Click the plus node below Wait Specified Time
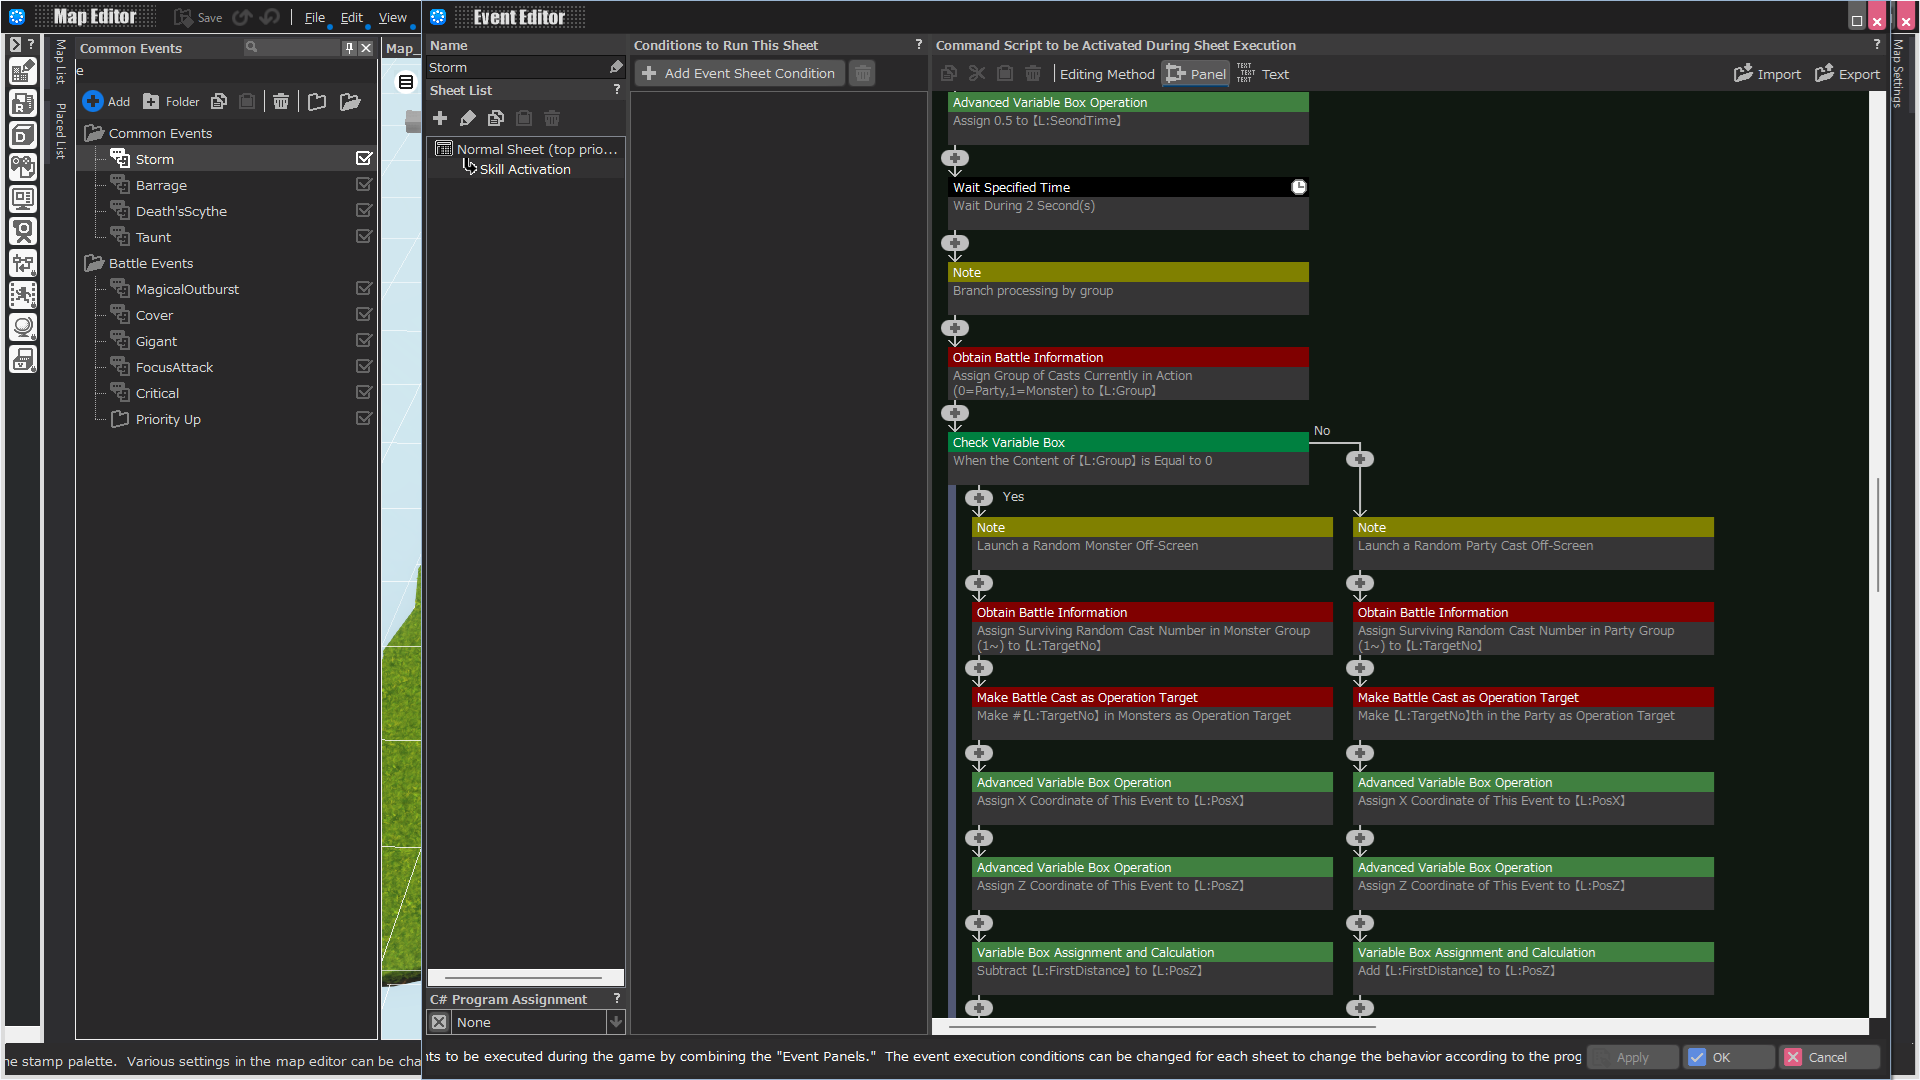Viewport: 1920px width, 1080px height. point(955,242)
